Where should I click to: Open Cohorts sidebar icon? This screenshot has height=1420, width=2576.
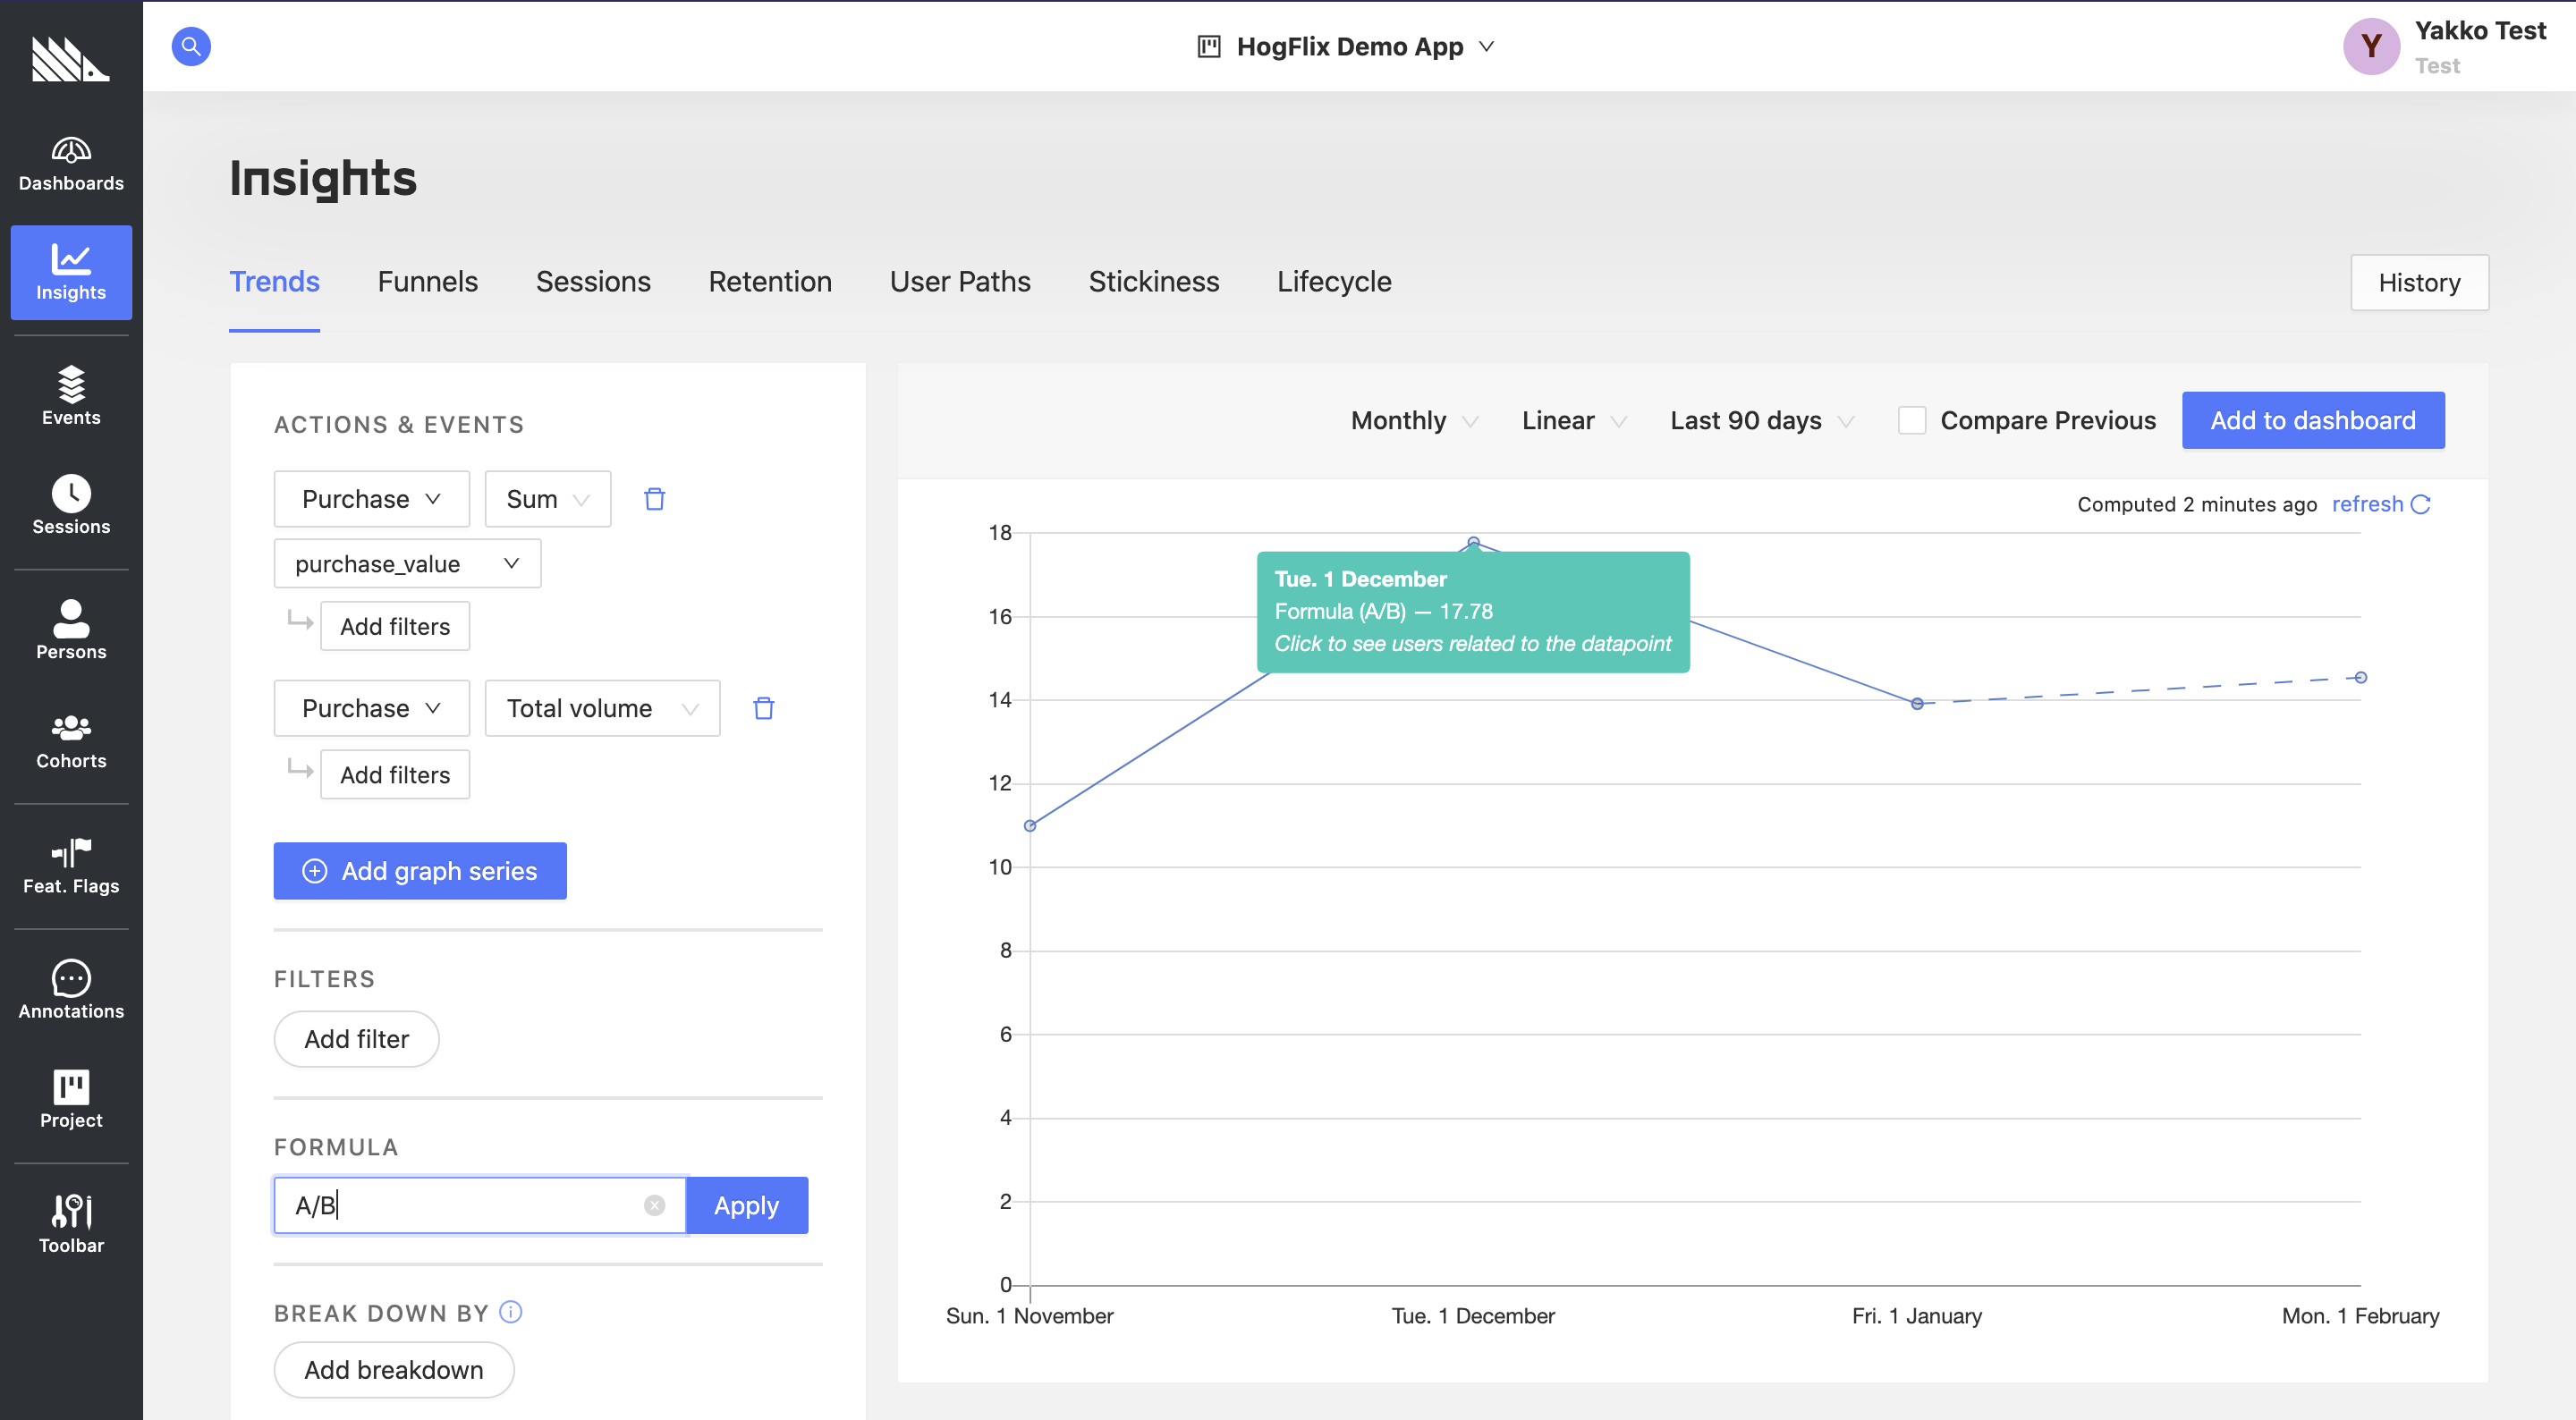coord(71,741)
